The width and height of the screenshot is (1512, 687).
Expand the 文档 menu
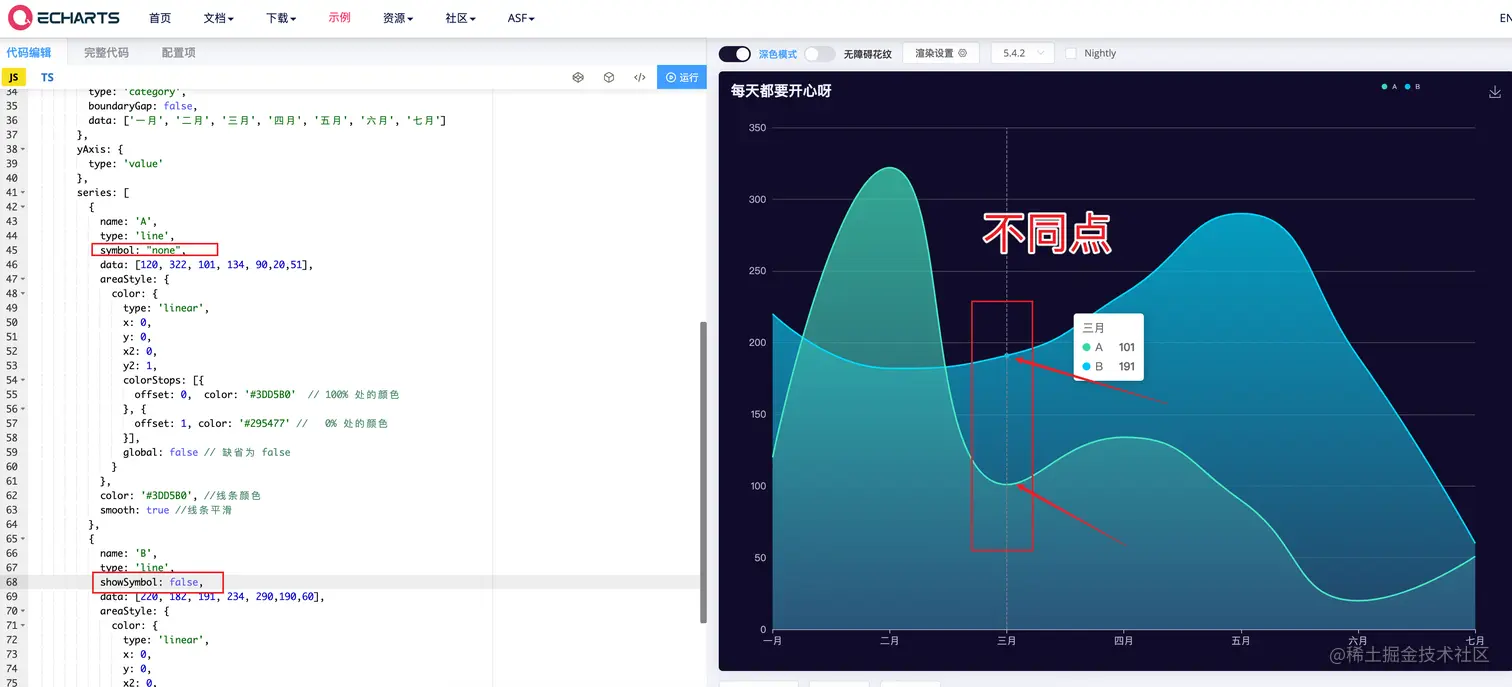[219, 18]
